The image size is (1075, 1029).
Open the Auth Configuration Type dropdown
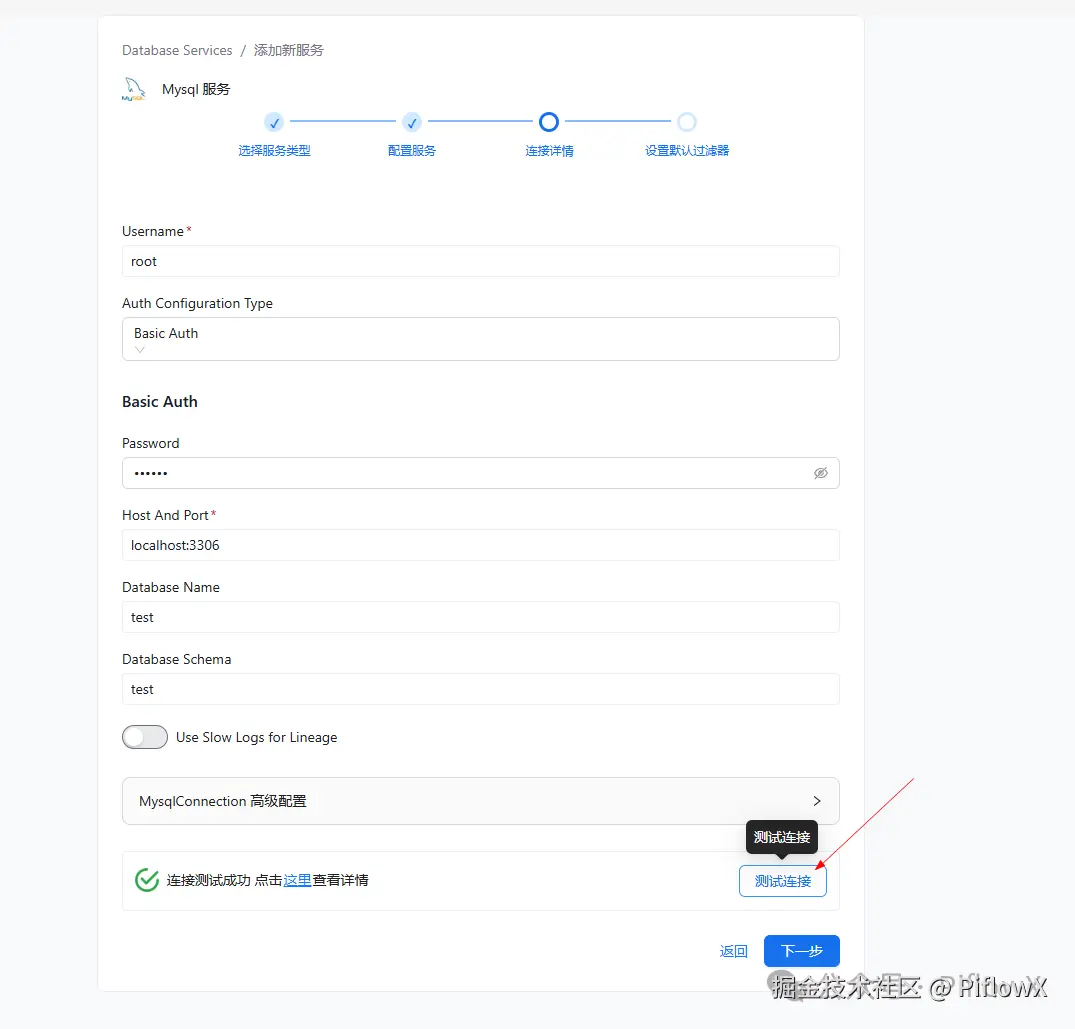481,339
